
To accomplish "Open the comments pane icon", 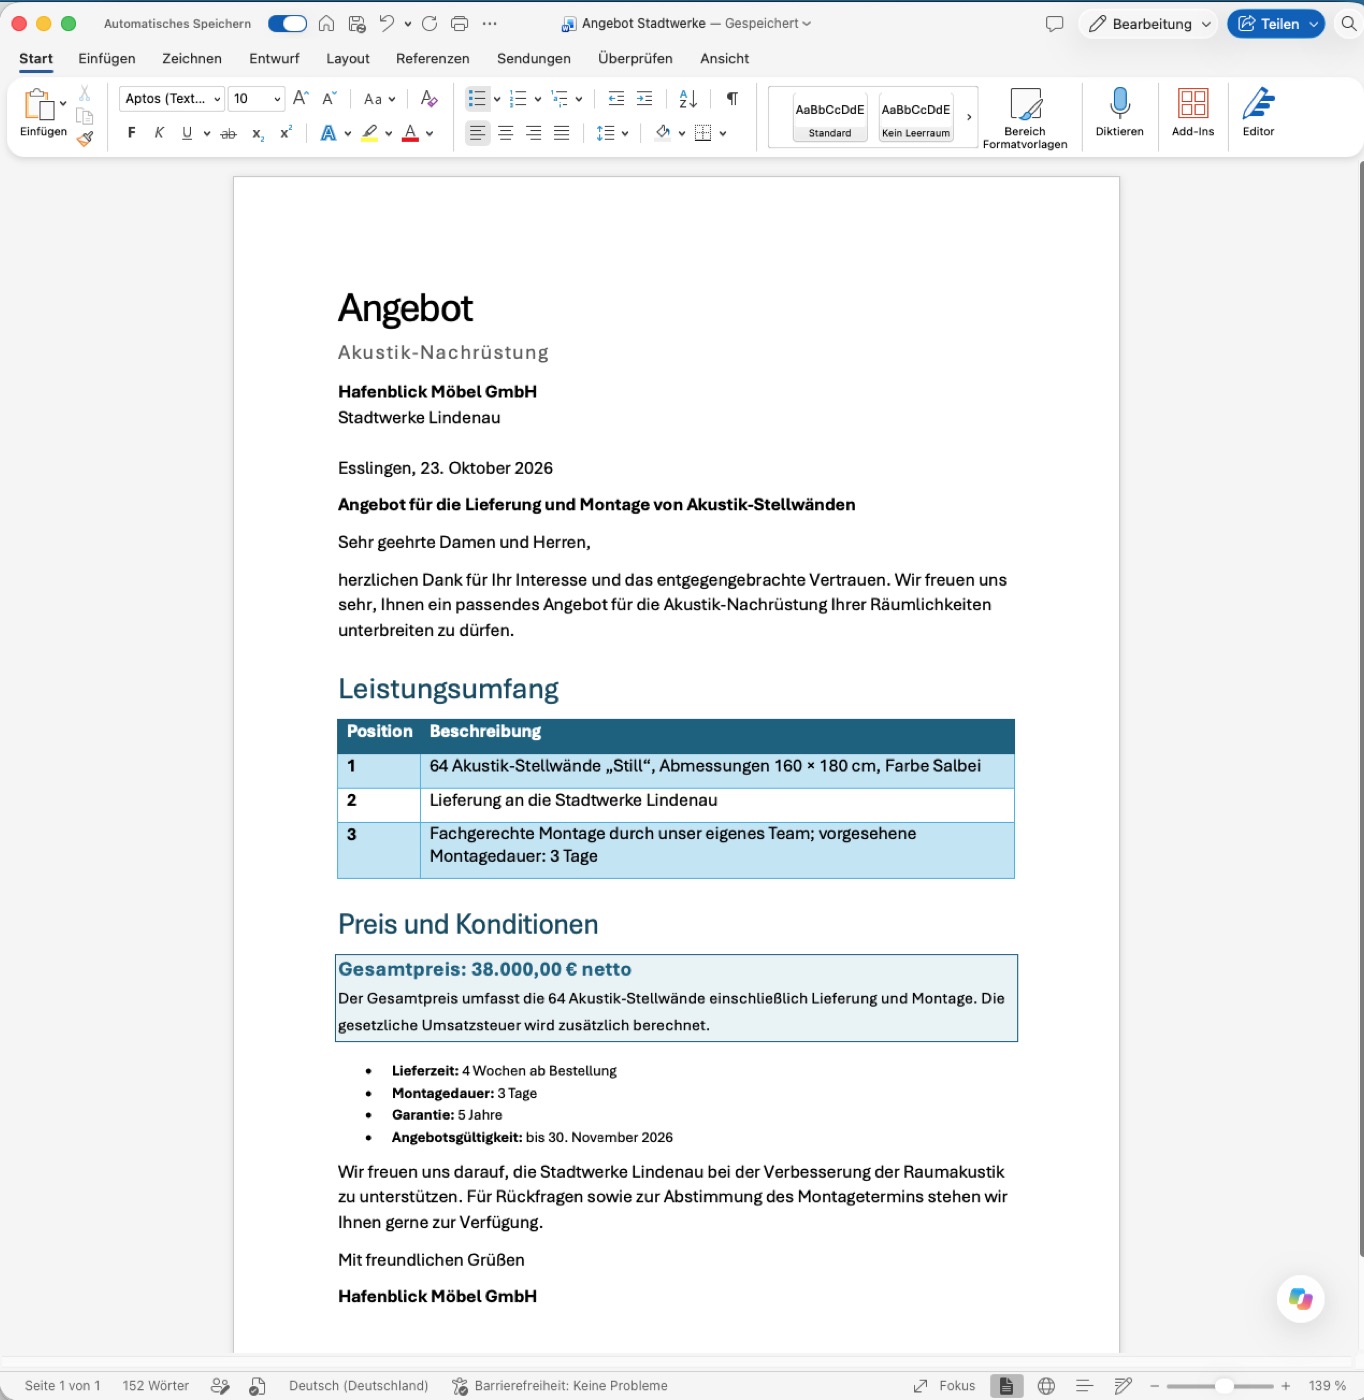I will (1054, 24).
